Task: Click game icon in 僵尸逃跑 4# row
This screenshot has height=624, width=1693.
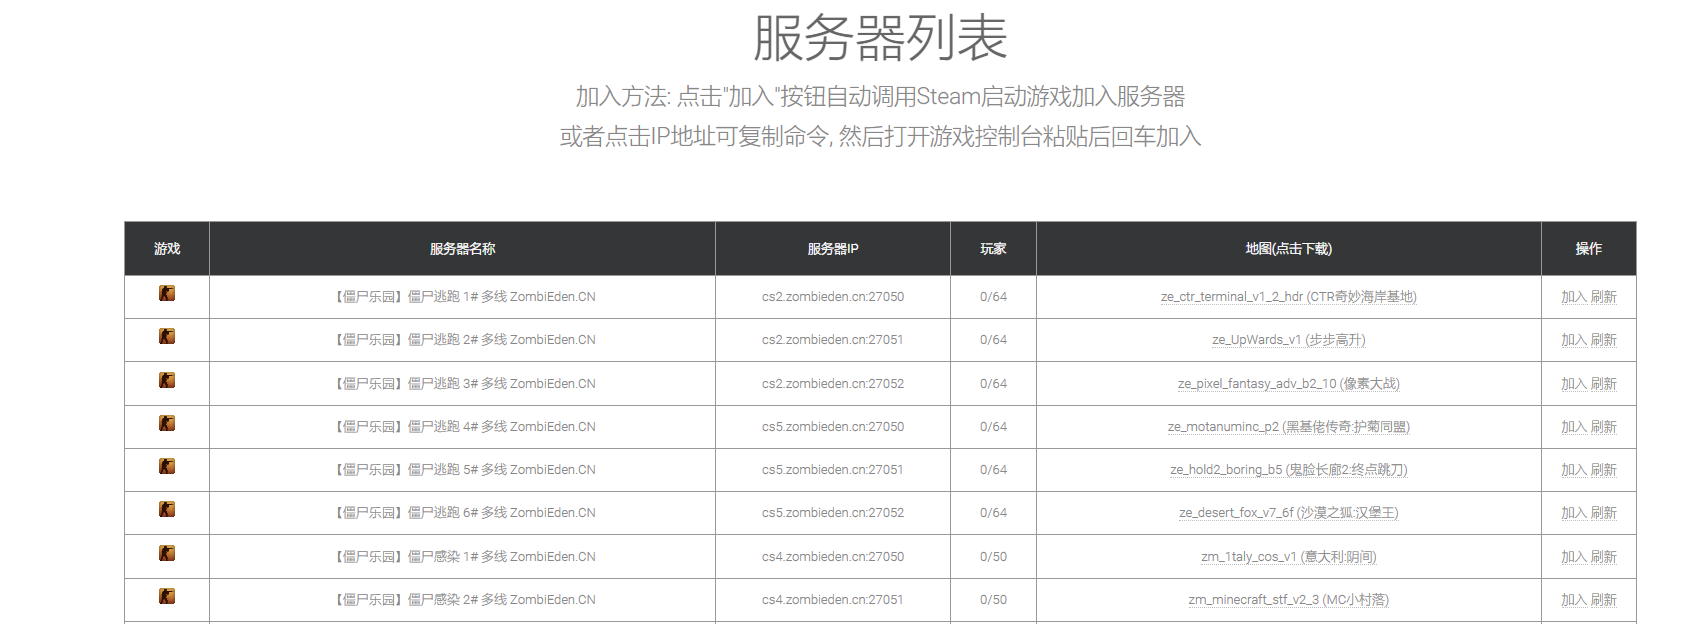Action: point(167,423)
